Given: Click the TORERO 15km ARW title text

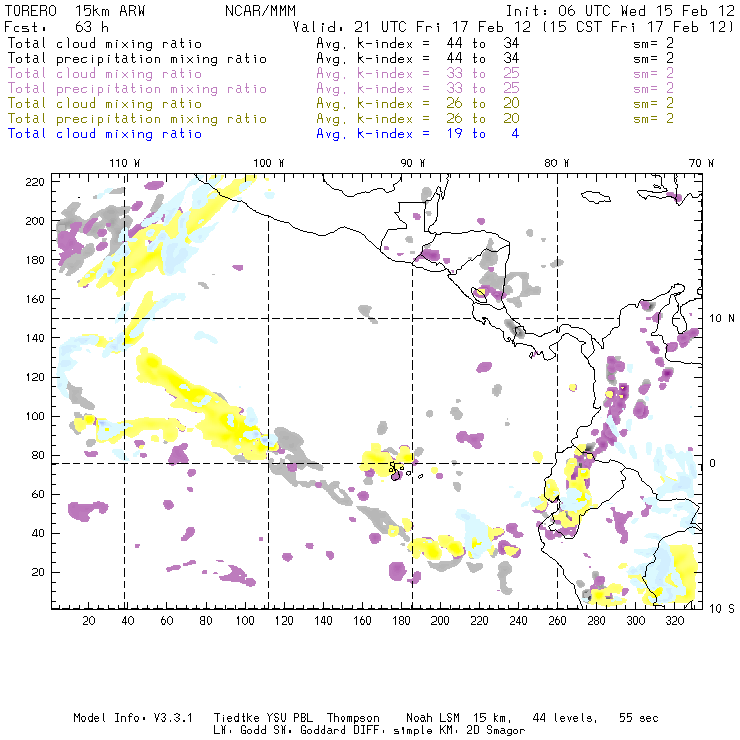Looking at the screenshot, I should point(76,12).
